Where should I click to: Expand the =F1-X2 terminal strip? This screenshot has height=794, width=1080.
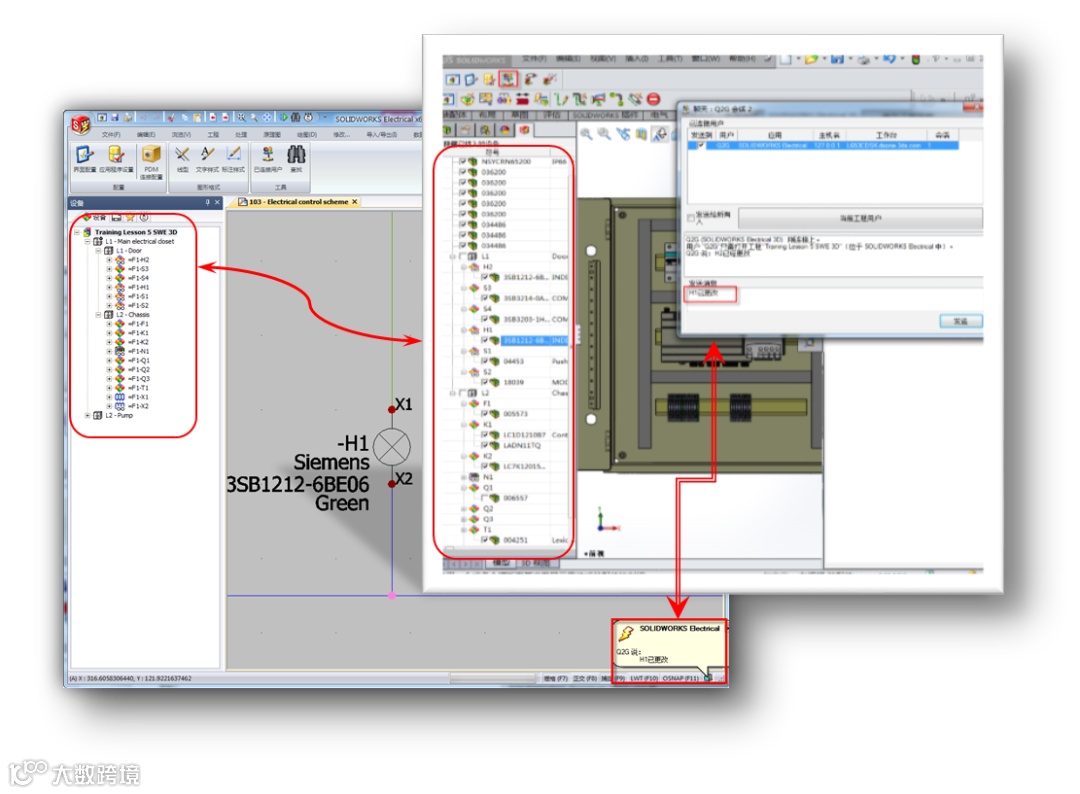pos(109,406)
